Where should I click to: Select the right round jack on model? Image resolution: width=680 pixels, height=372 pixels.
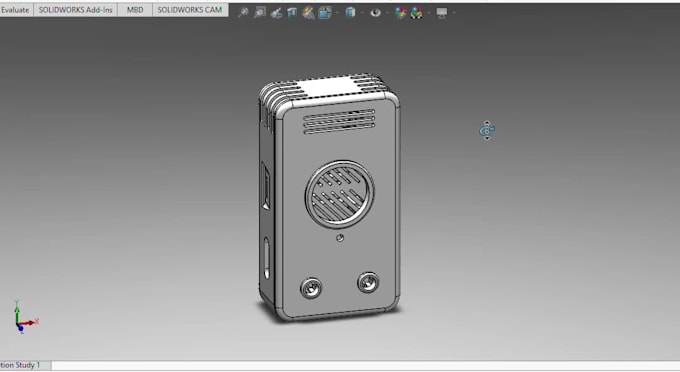point(368,283)
